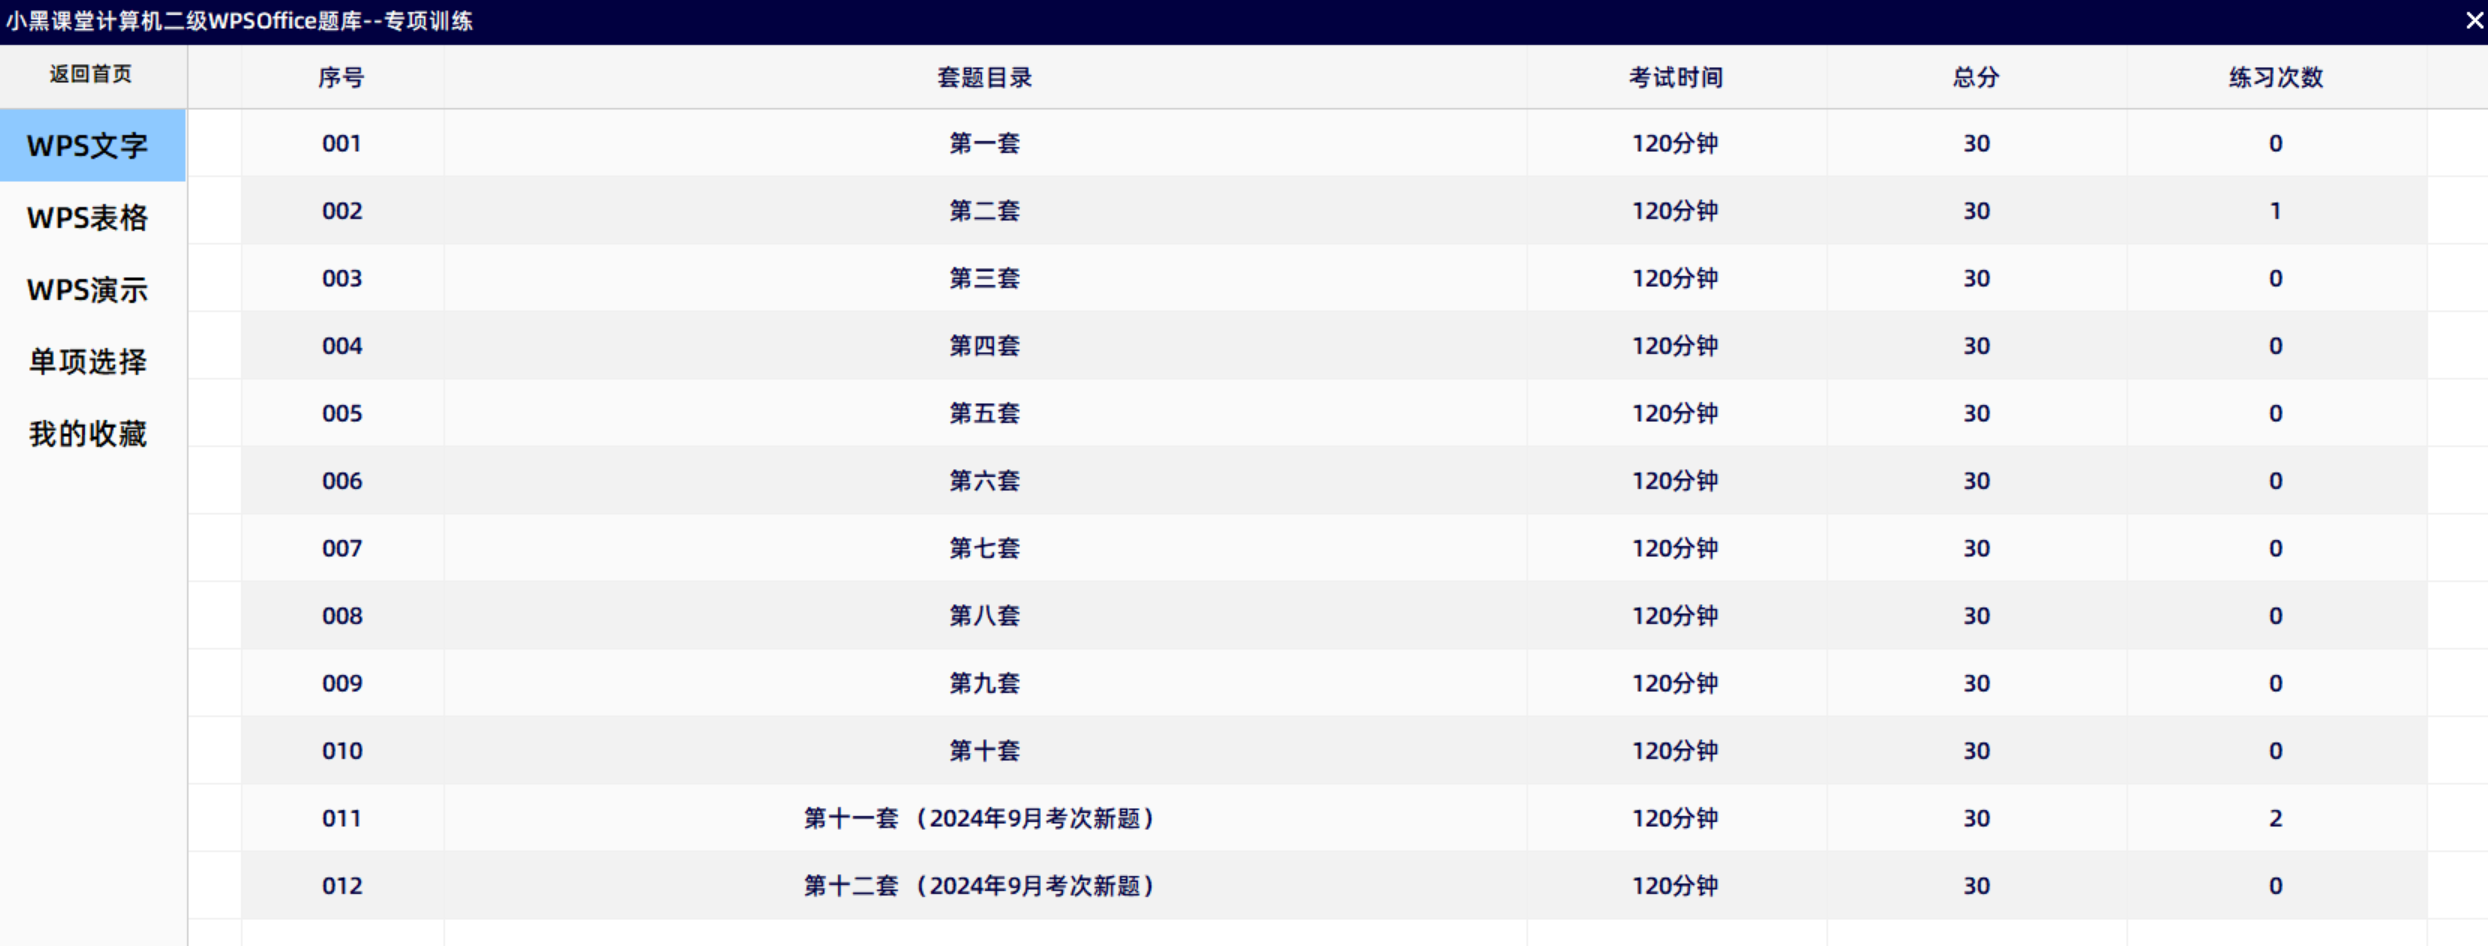The height and width of the screenshot is (946, 2488).
Task: Open 我的收藏 section
Action: [x=88, y=434]
